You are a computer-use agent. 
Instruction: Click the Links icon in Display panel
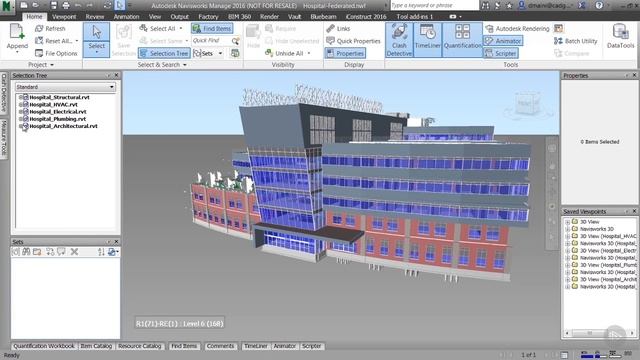pyautogui.click(x=330, y=29)
